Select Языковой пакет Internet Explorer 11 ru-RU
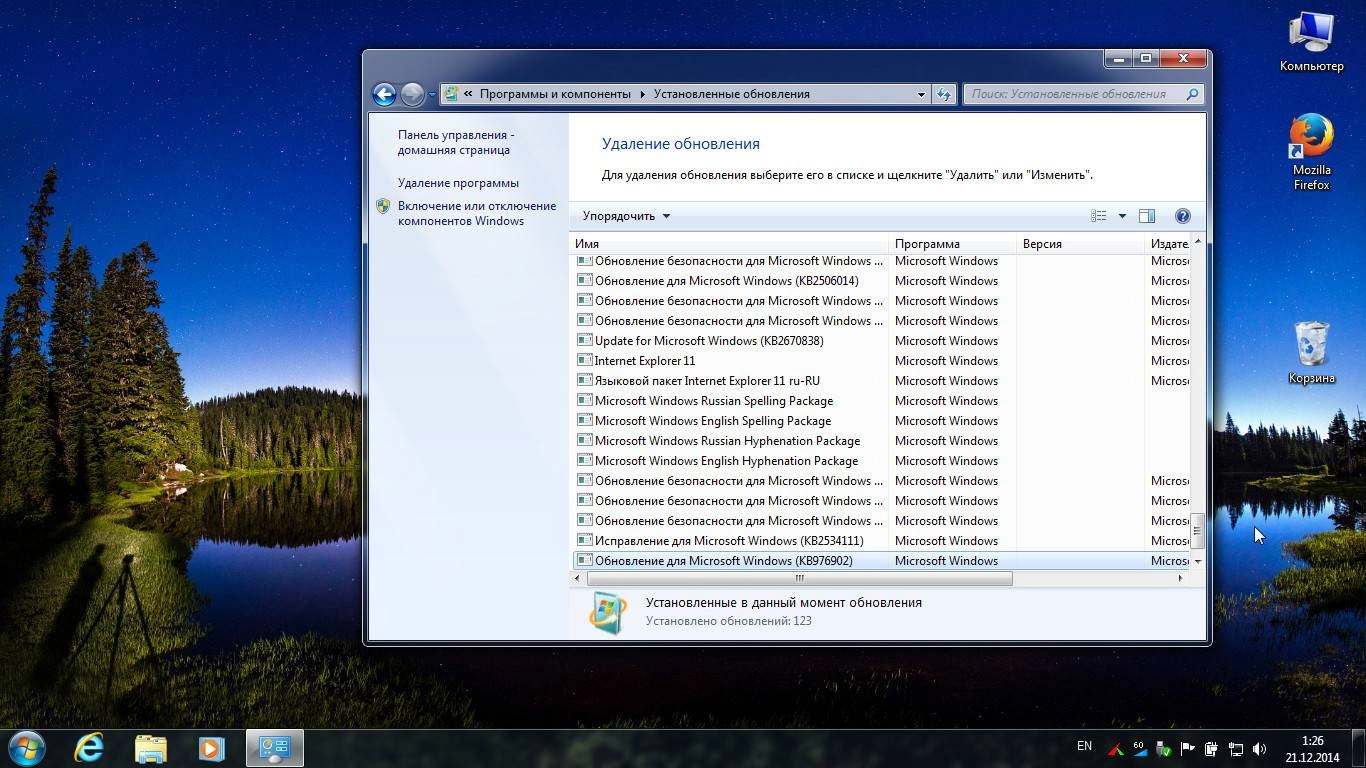The height and width of the screenshot is (768, 1366). point(707,381)
